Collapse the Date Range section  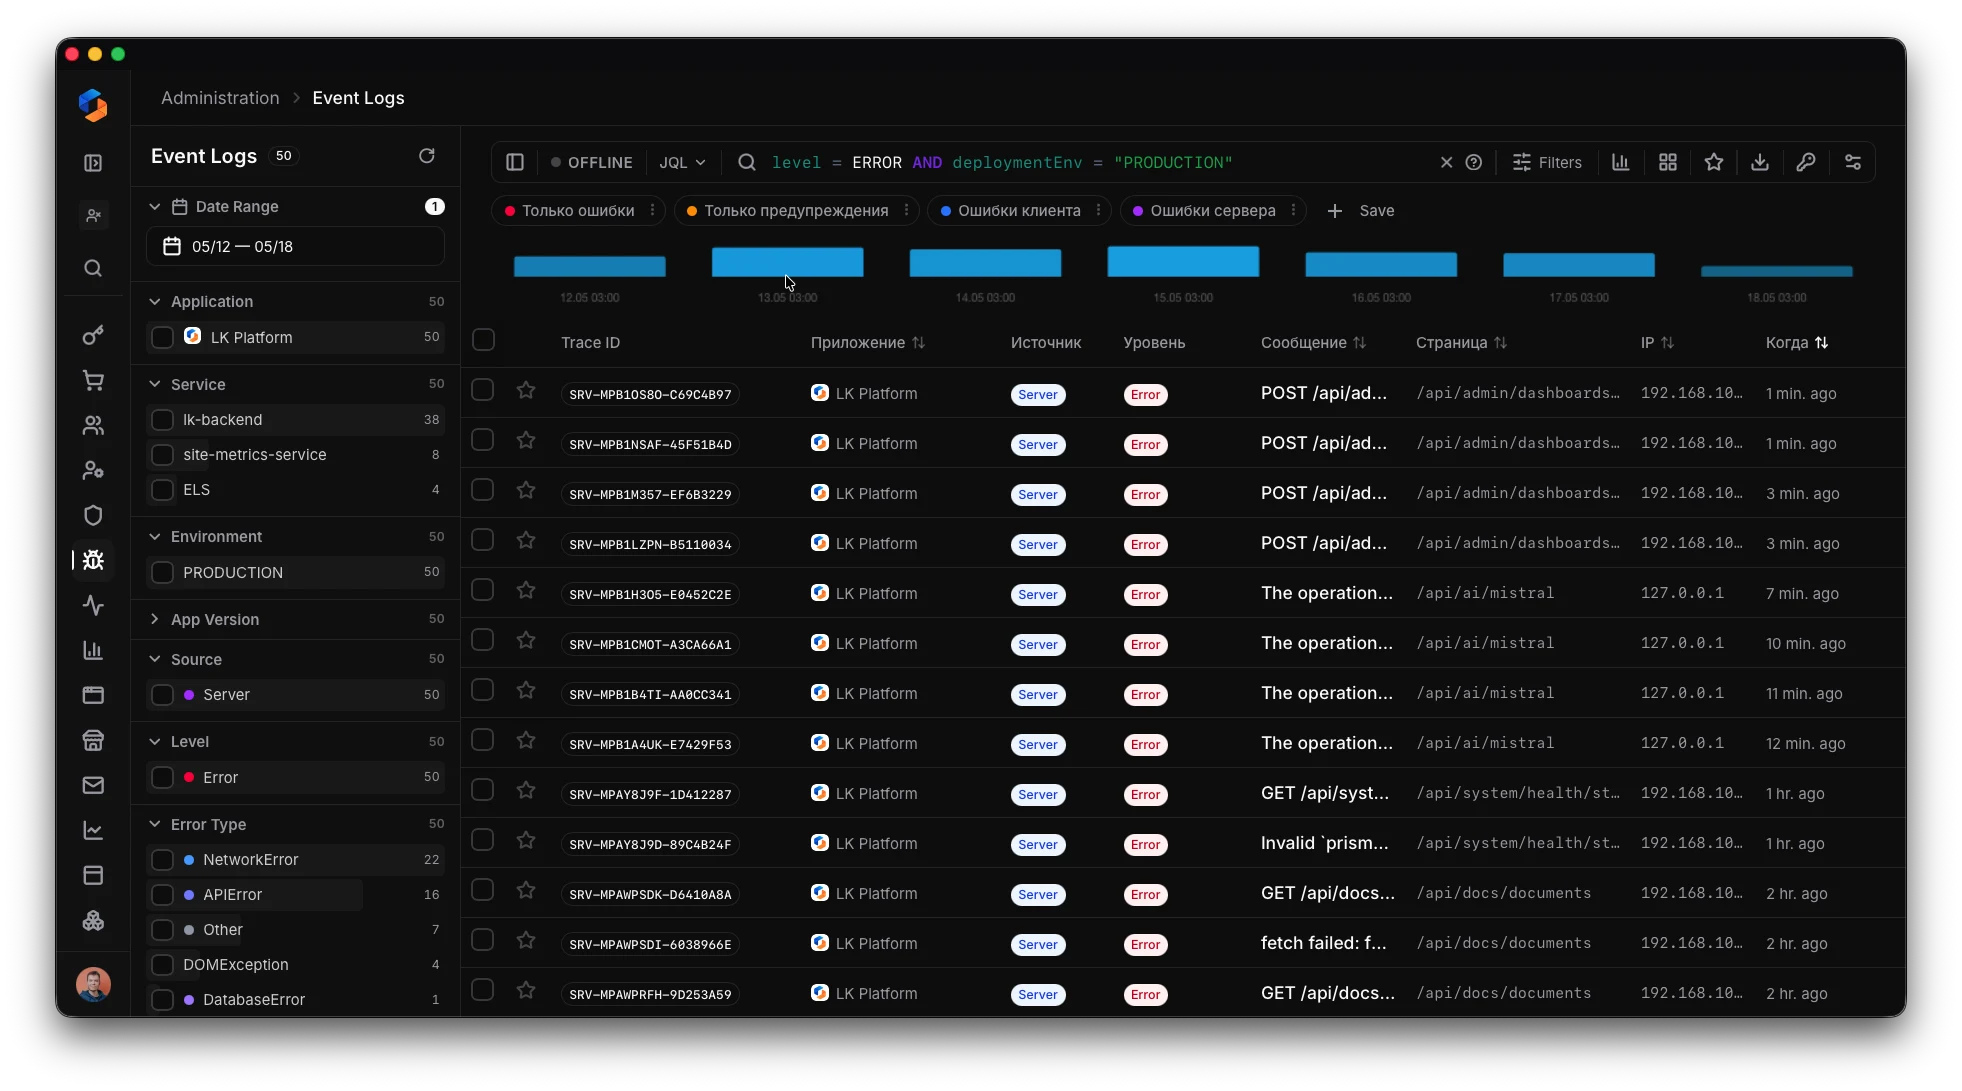[x=155, y=207]
